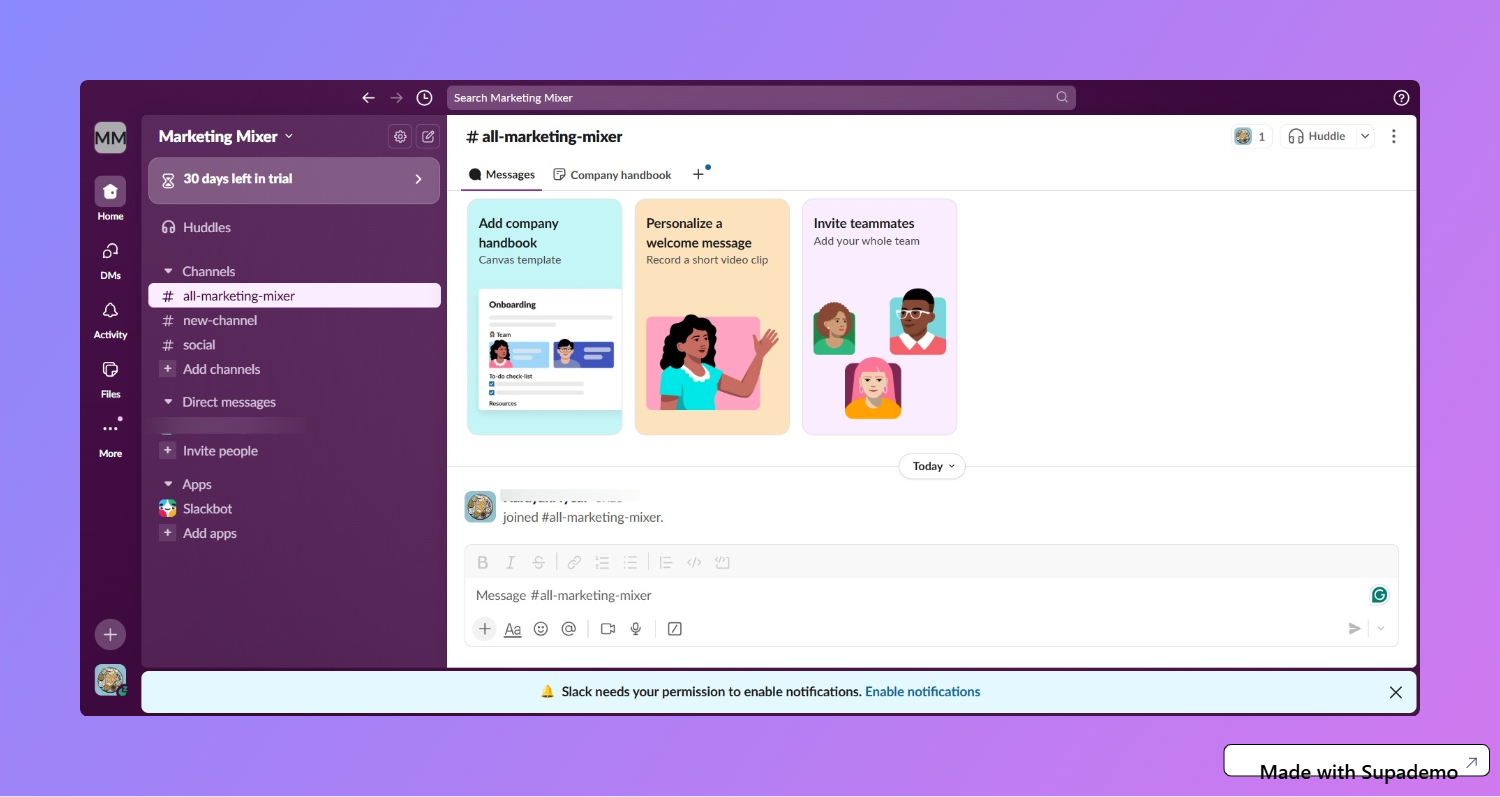Screen dimensions: 1500x797
Task: Mention someone with the @ icon
Action: (569, 629)
